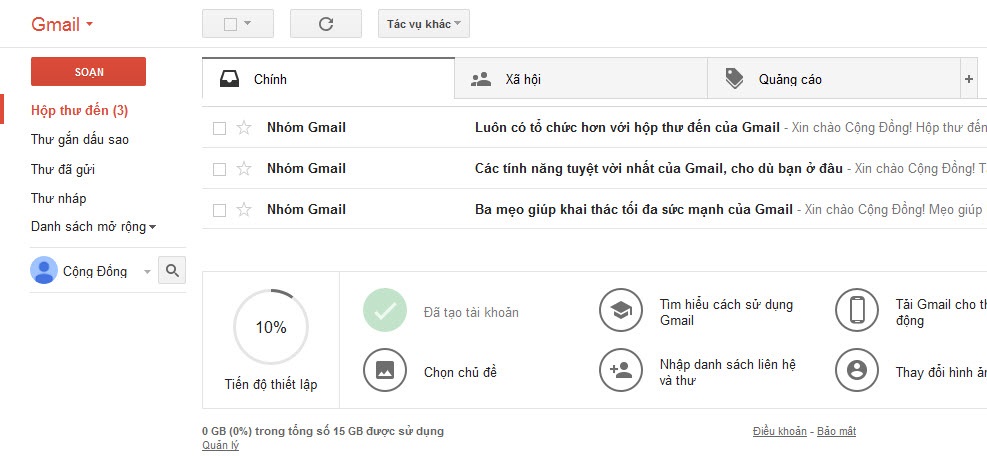Star the 'Luôn có tổ chức hơn' email

[x=244, y=128]
